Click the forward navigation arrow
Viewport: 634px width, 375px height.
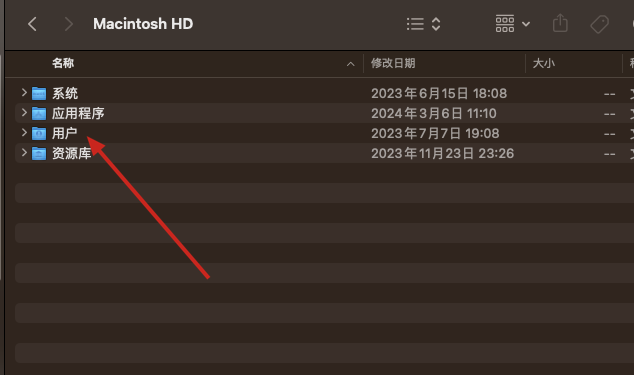[69, 24]
